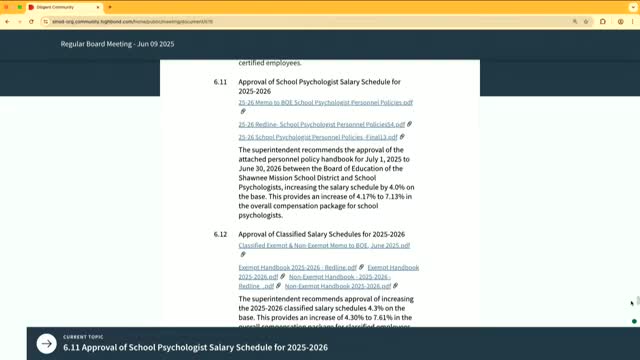The height and width of the screenshot is (360, 640).
Task: Open a new browser tab with plus
Action: 110,7
